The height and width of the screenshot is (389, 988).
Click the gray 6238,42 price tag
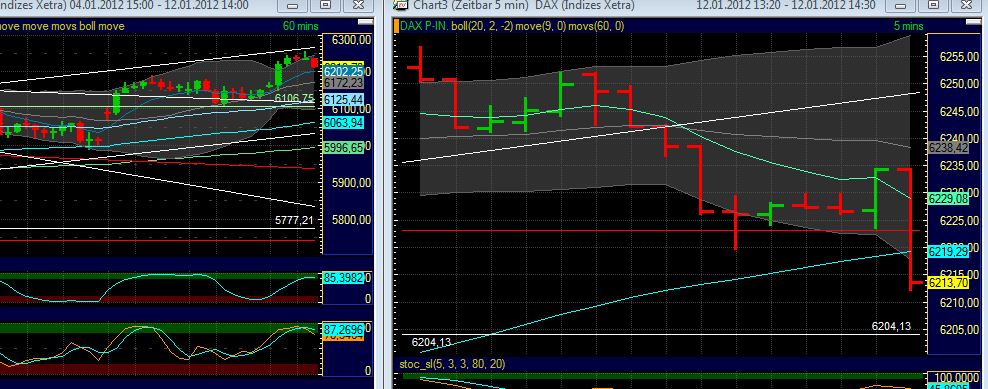(948, 148)
